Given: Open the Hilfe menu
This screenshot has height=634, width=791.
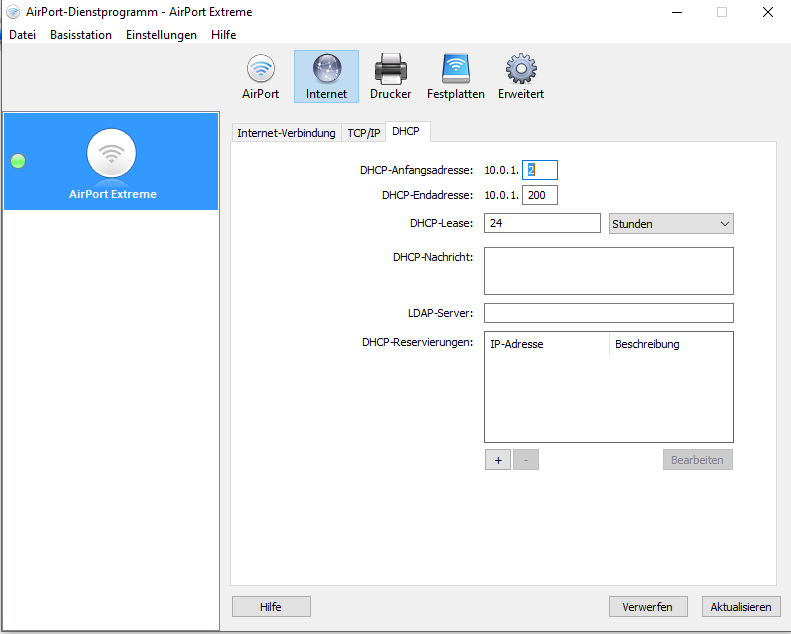Looking at the screenshot, I should tap(223, 35).
